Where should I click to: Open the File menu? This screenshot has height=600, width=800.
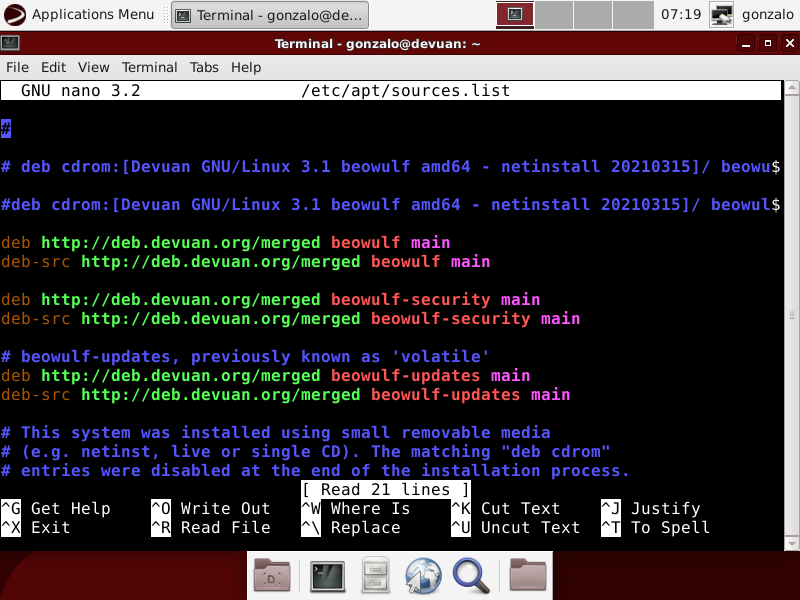click(17, 67)
